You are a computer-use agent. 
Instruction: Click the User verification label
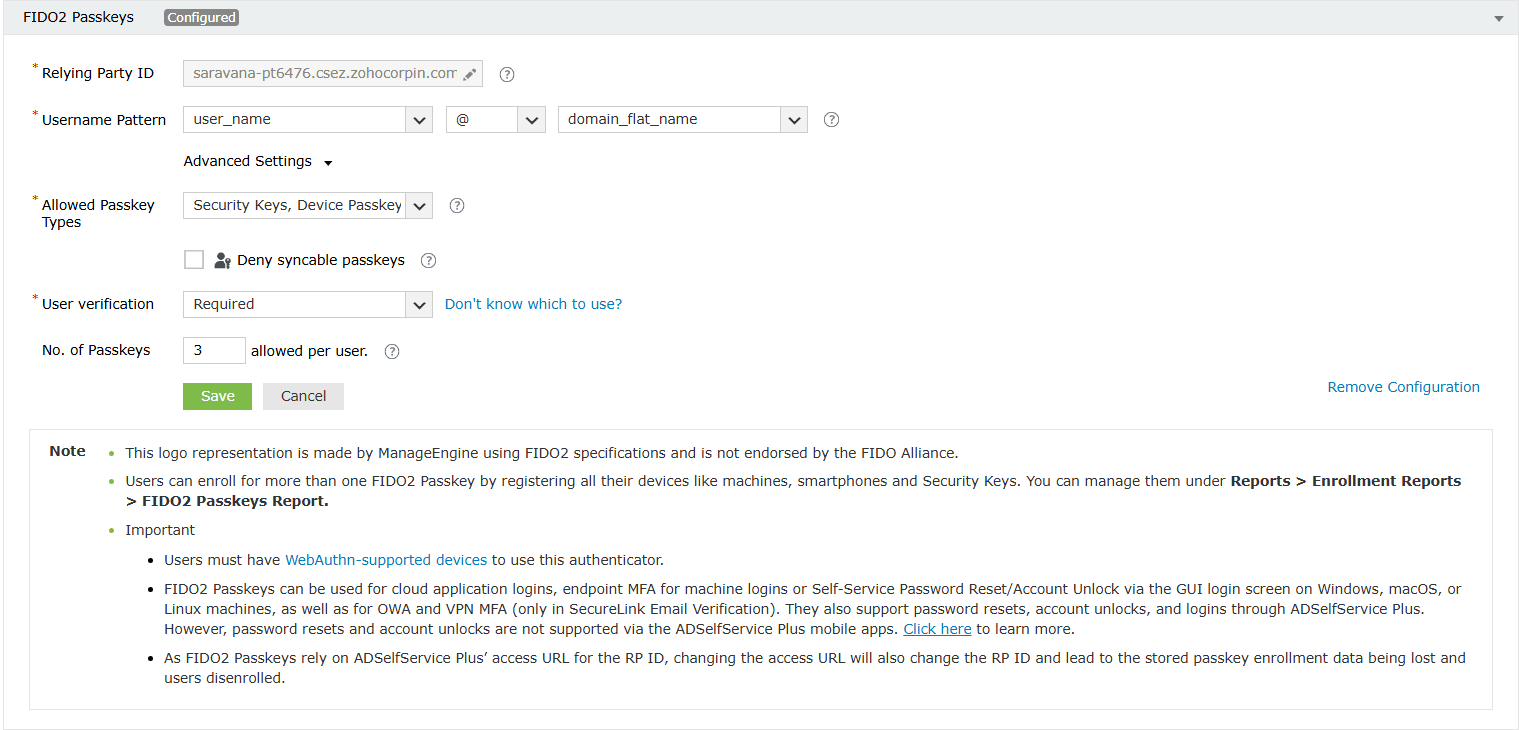pyautogui.click(x=98, y=304)
